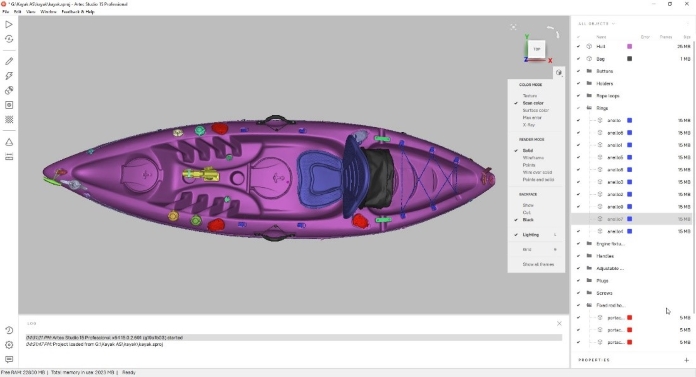696x377 pixels.
Task: Toggle the Lighting option in the view menu
Action: pyautogui.click(x=530, y=234)
